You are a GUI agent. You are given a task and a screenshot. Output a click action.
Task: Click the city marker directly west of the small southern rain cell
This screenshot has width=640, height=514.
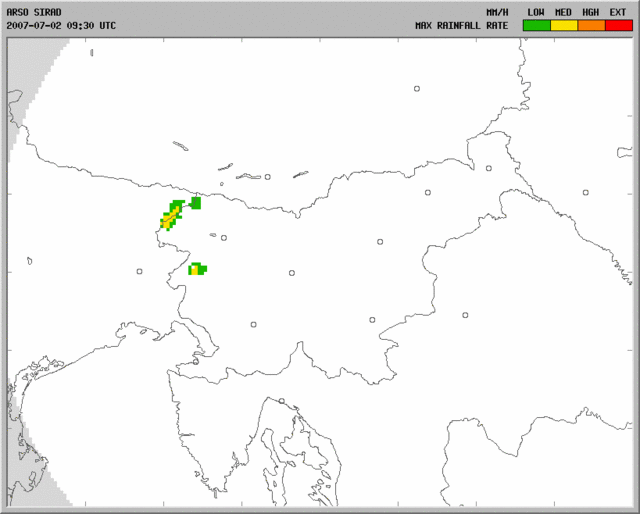point(140,270)
